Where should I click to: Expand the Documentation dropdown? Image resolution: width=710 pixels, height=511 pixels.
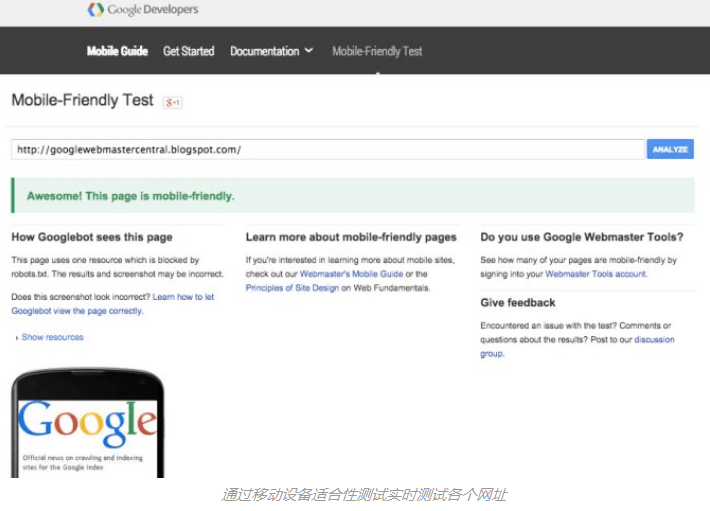271,51
